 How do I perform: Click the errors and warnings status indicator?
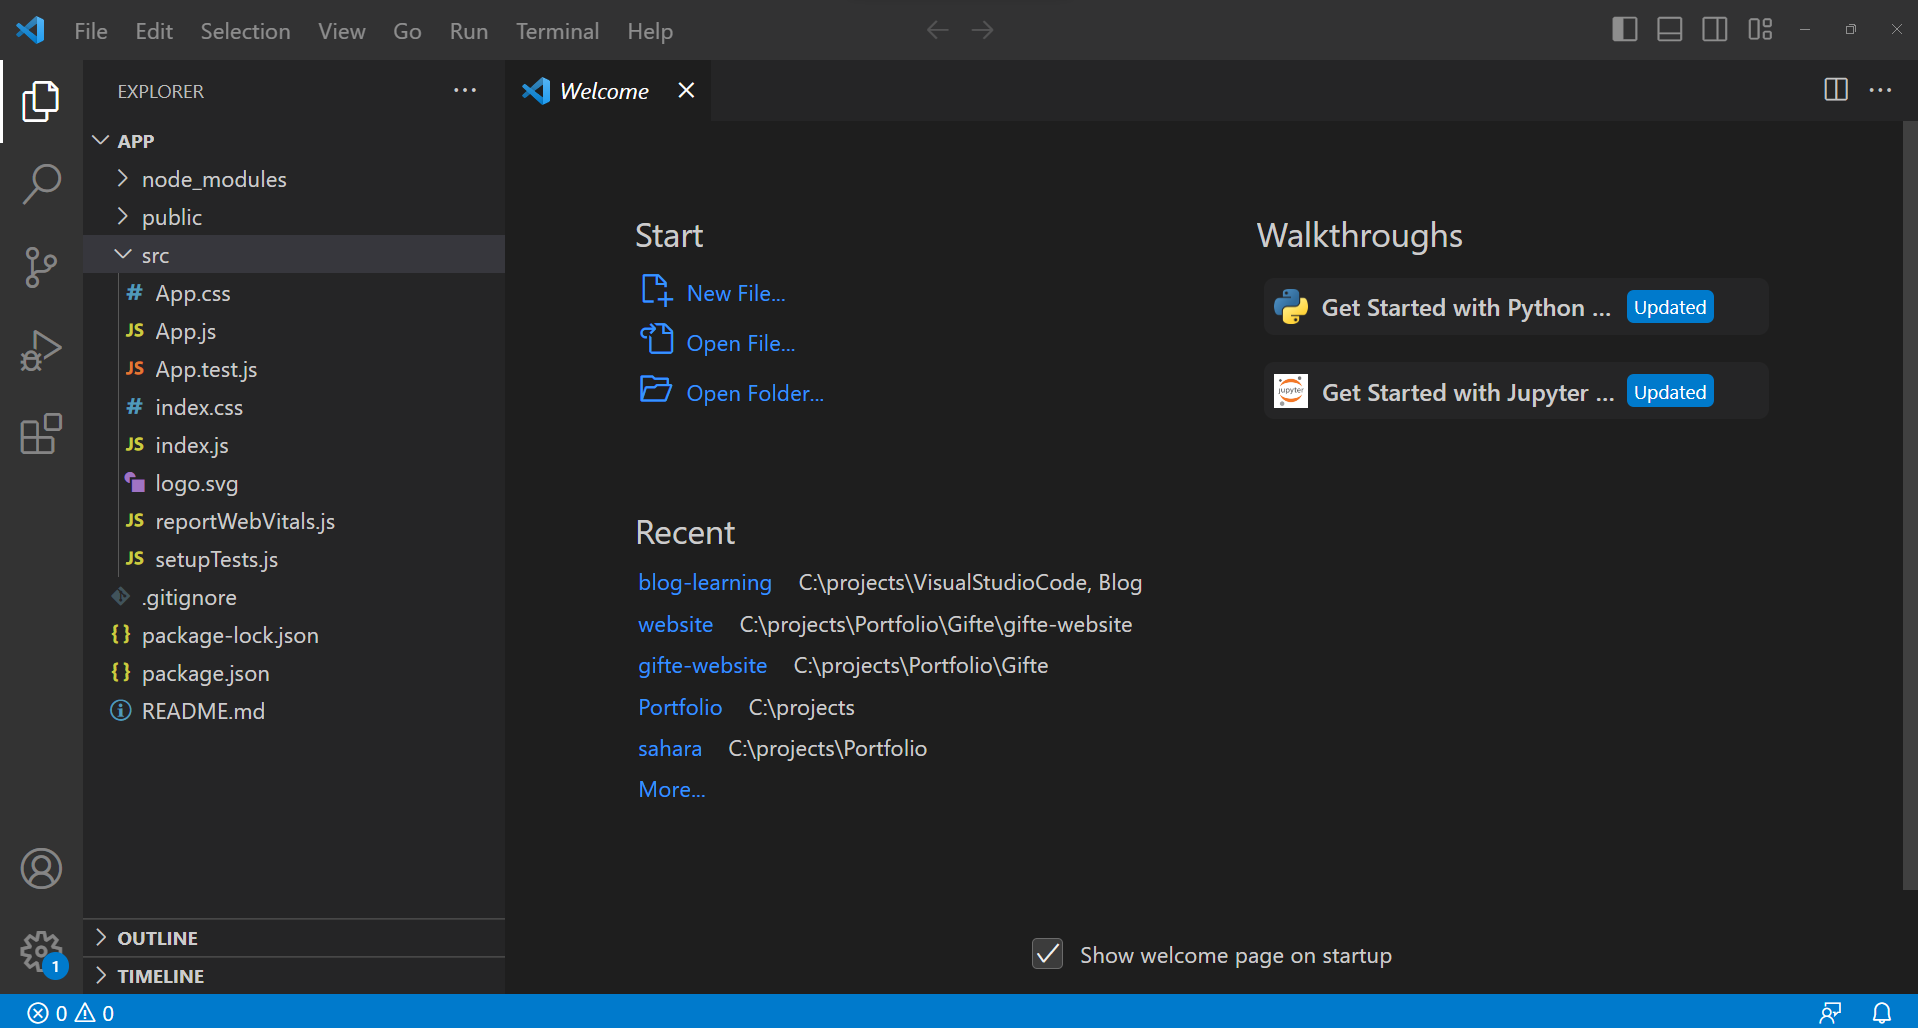(70, 1013)
